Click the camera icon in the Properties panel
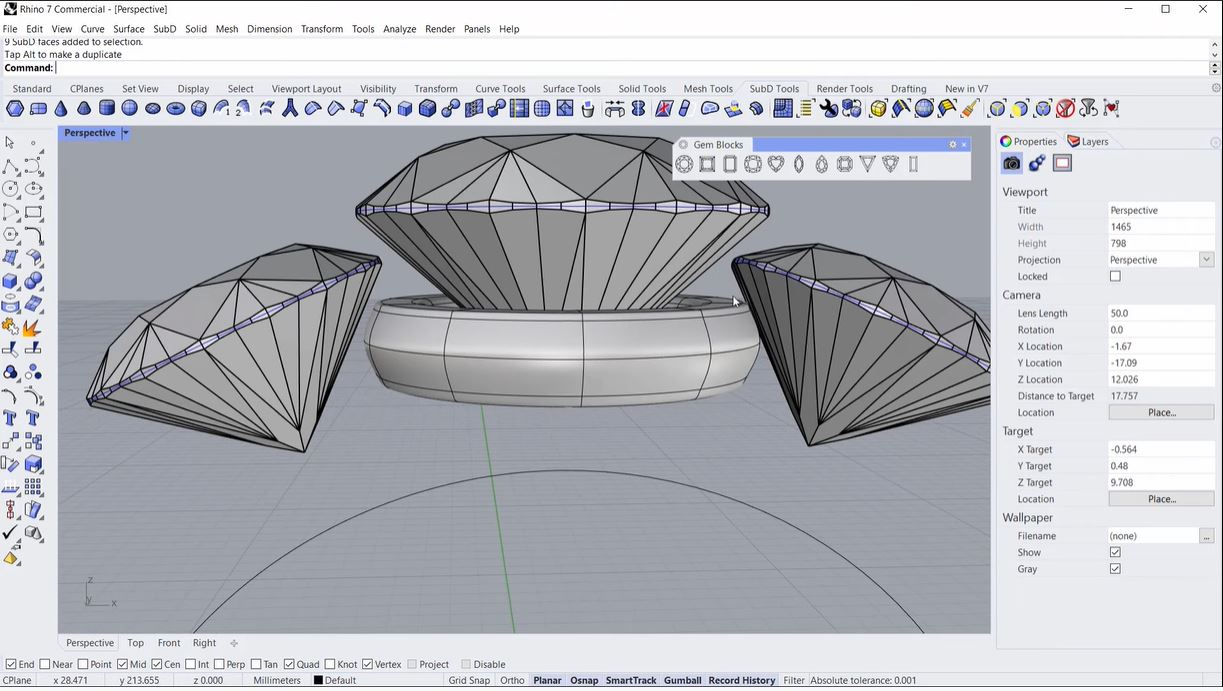The height and width of the screenshot is (691, 1223). (x=1011, y=163)
